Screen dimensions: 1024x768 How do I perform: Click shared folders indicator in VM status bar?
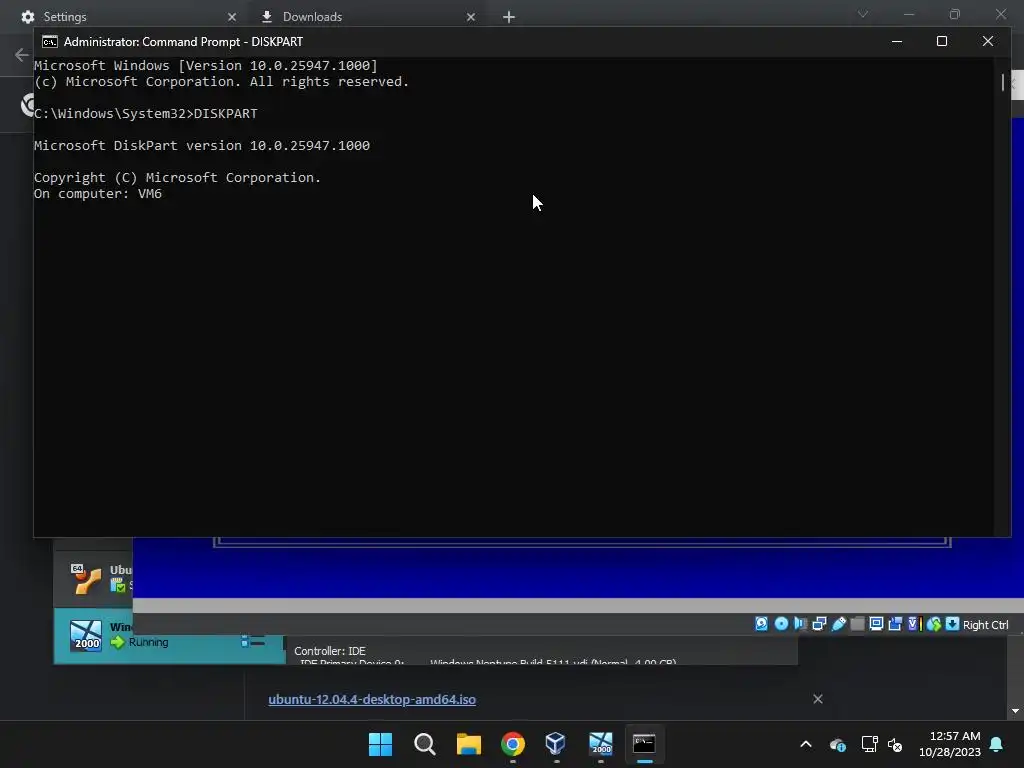coord(857,624)
